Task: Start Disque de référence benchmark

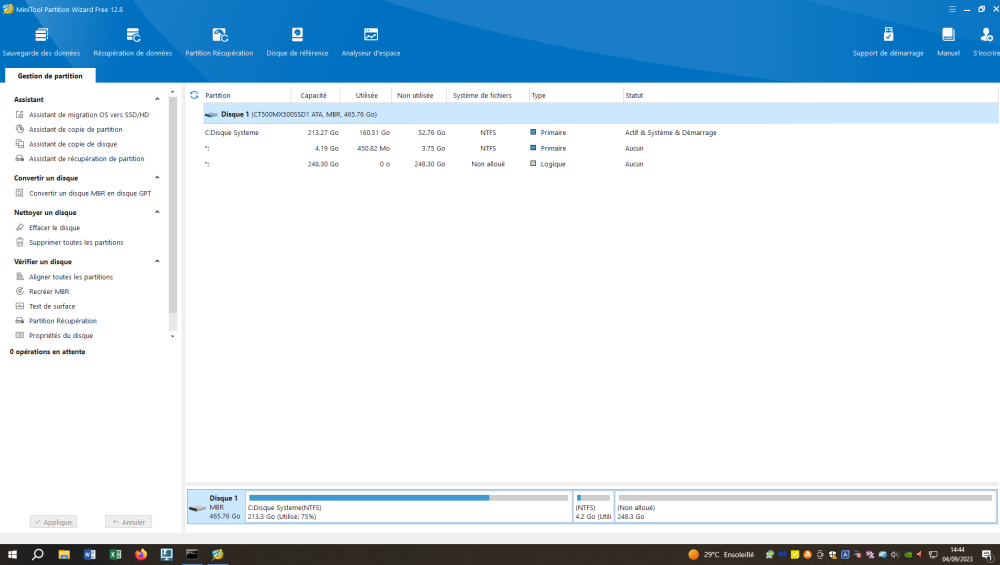Action: click(x=297, y=41)
